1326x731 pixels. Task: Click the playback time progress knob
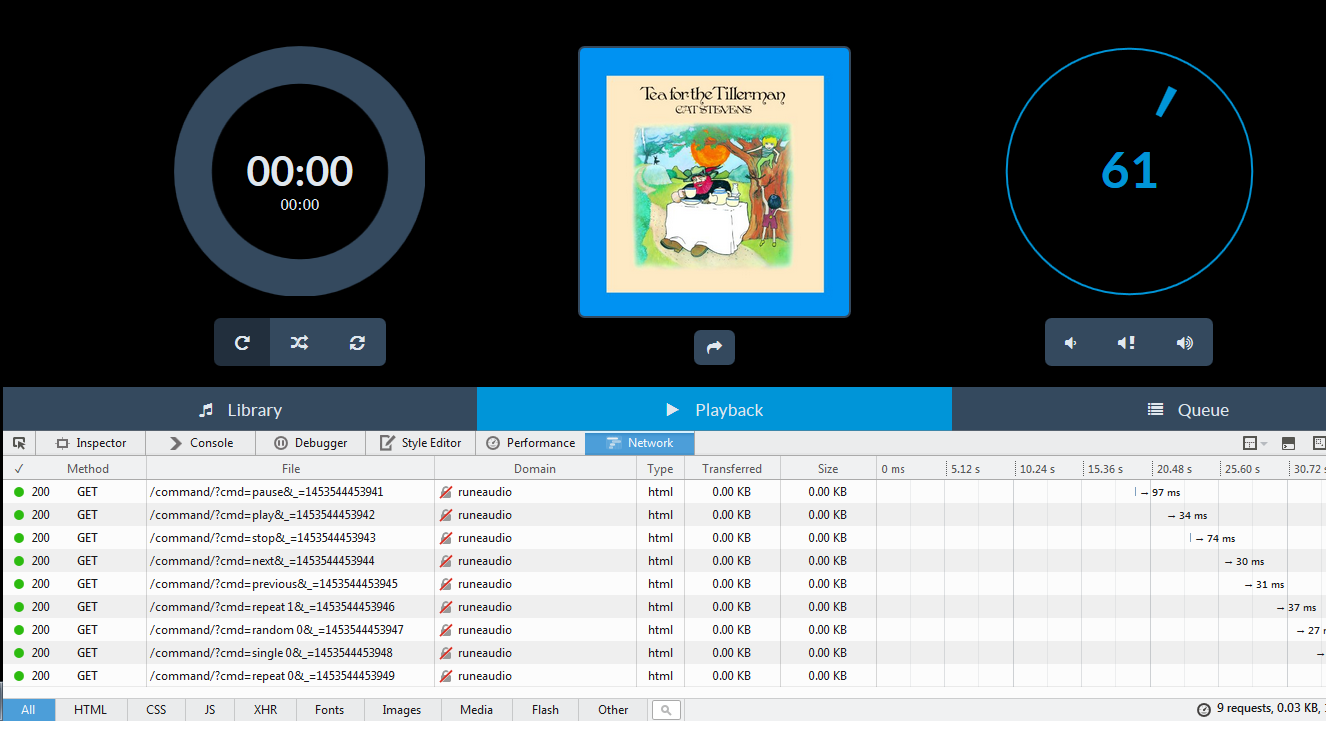[x=300, y=170]
